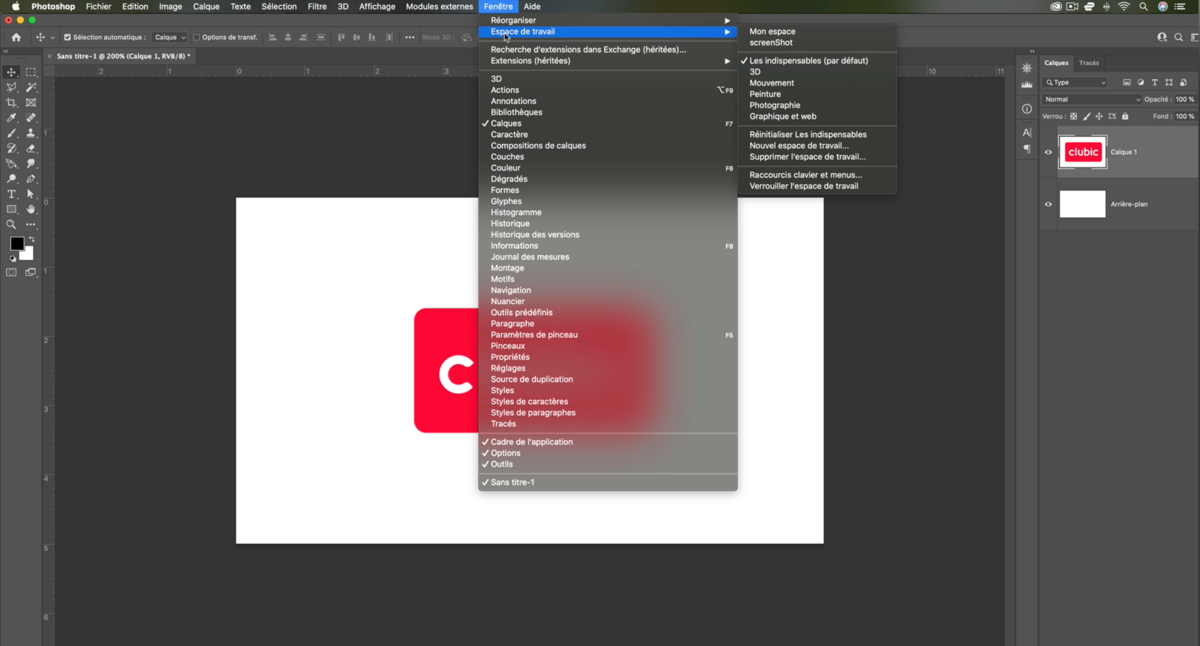The height and width of the screenshot is (646, 1200).
Task: Open the Paragraph panel icon
Action: tap(1027, 149)
